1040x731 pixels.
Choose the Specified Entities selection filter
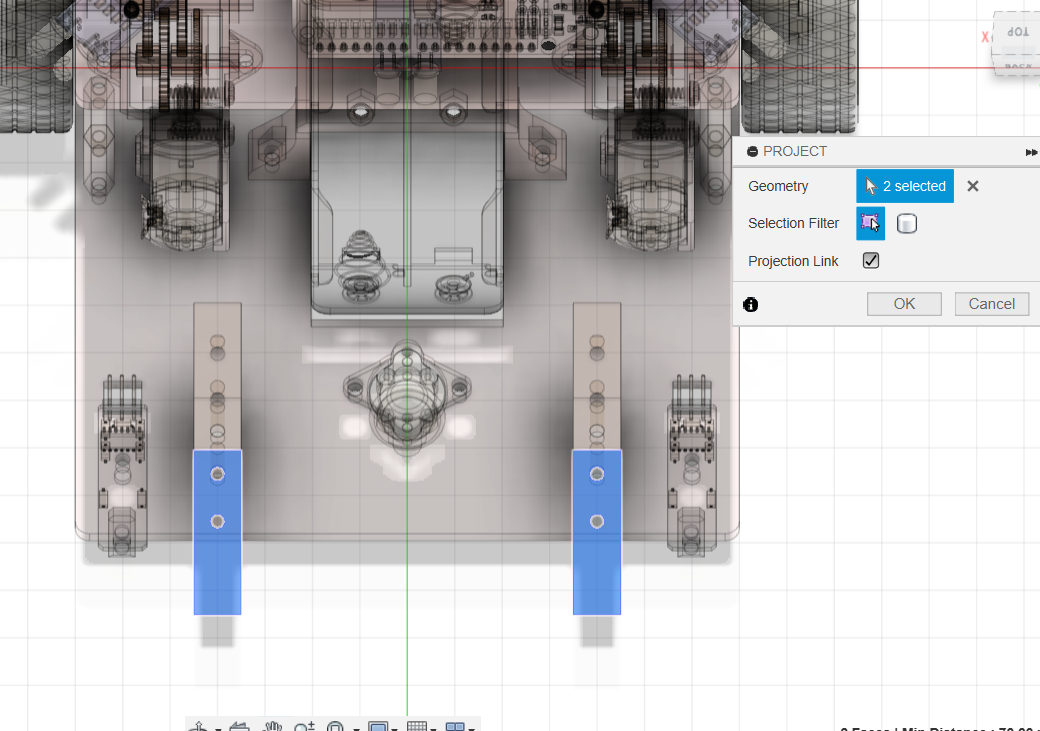pyautogui.click(x=870, y=223)
